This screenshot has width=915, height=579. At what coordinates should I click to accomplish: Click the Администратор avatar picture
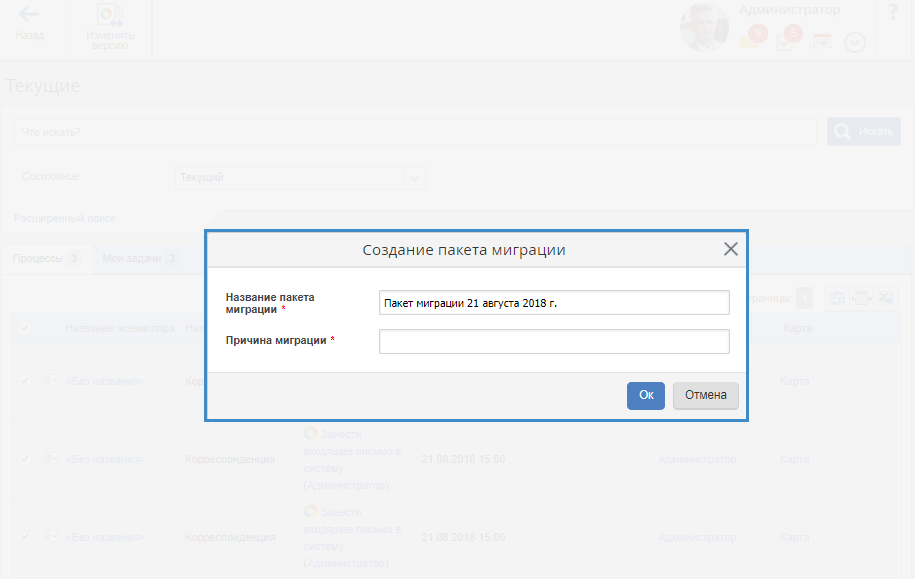click(704, 27)
